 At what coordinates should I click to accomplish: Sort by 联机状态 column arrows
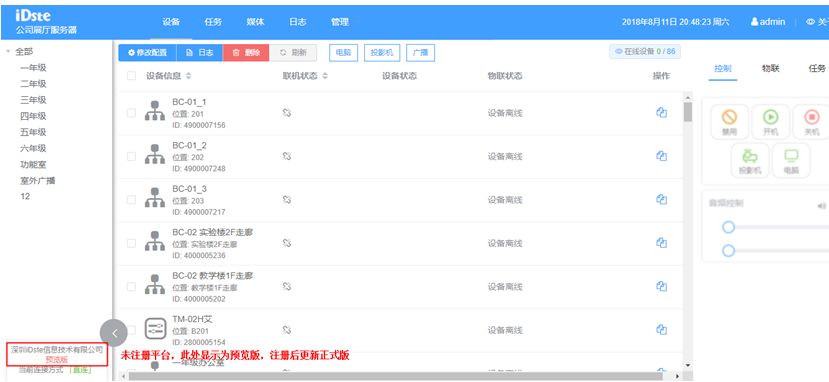[325, 76]
